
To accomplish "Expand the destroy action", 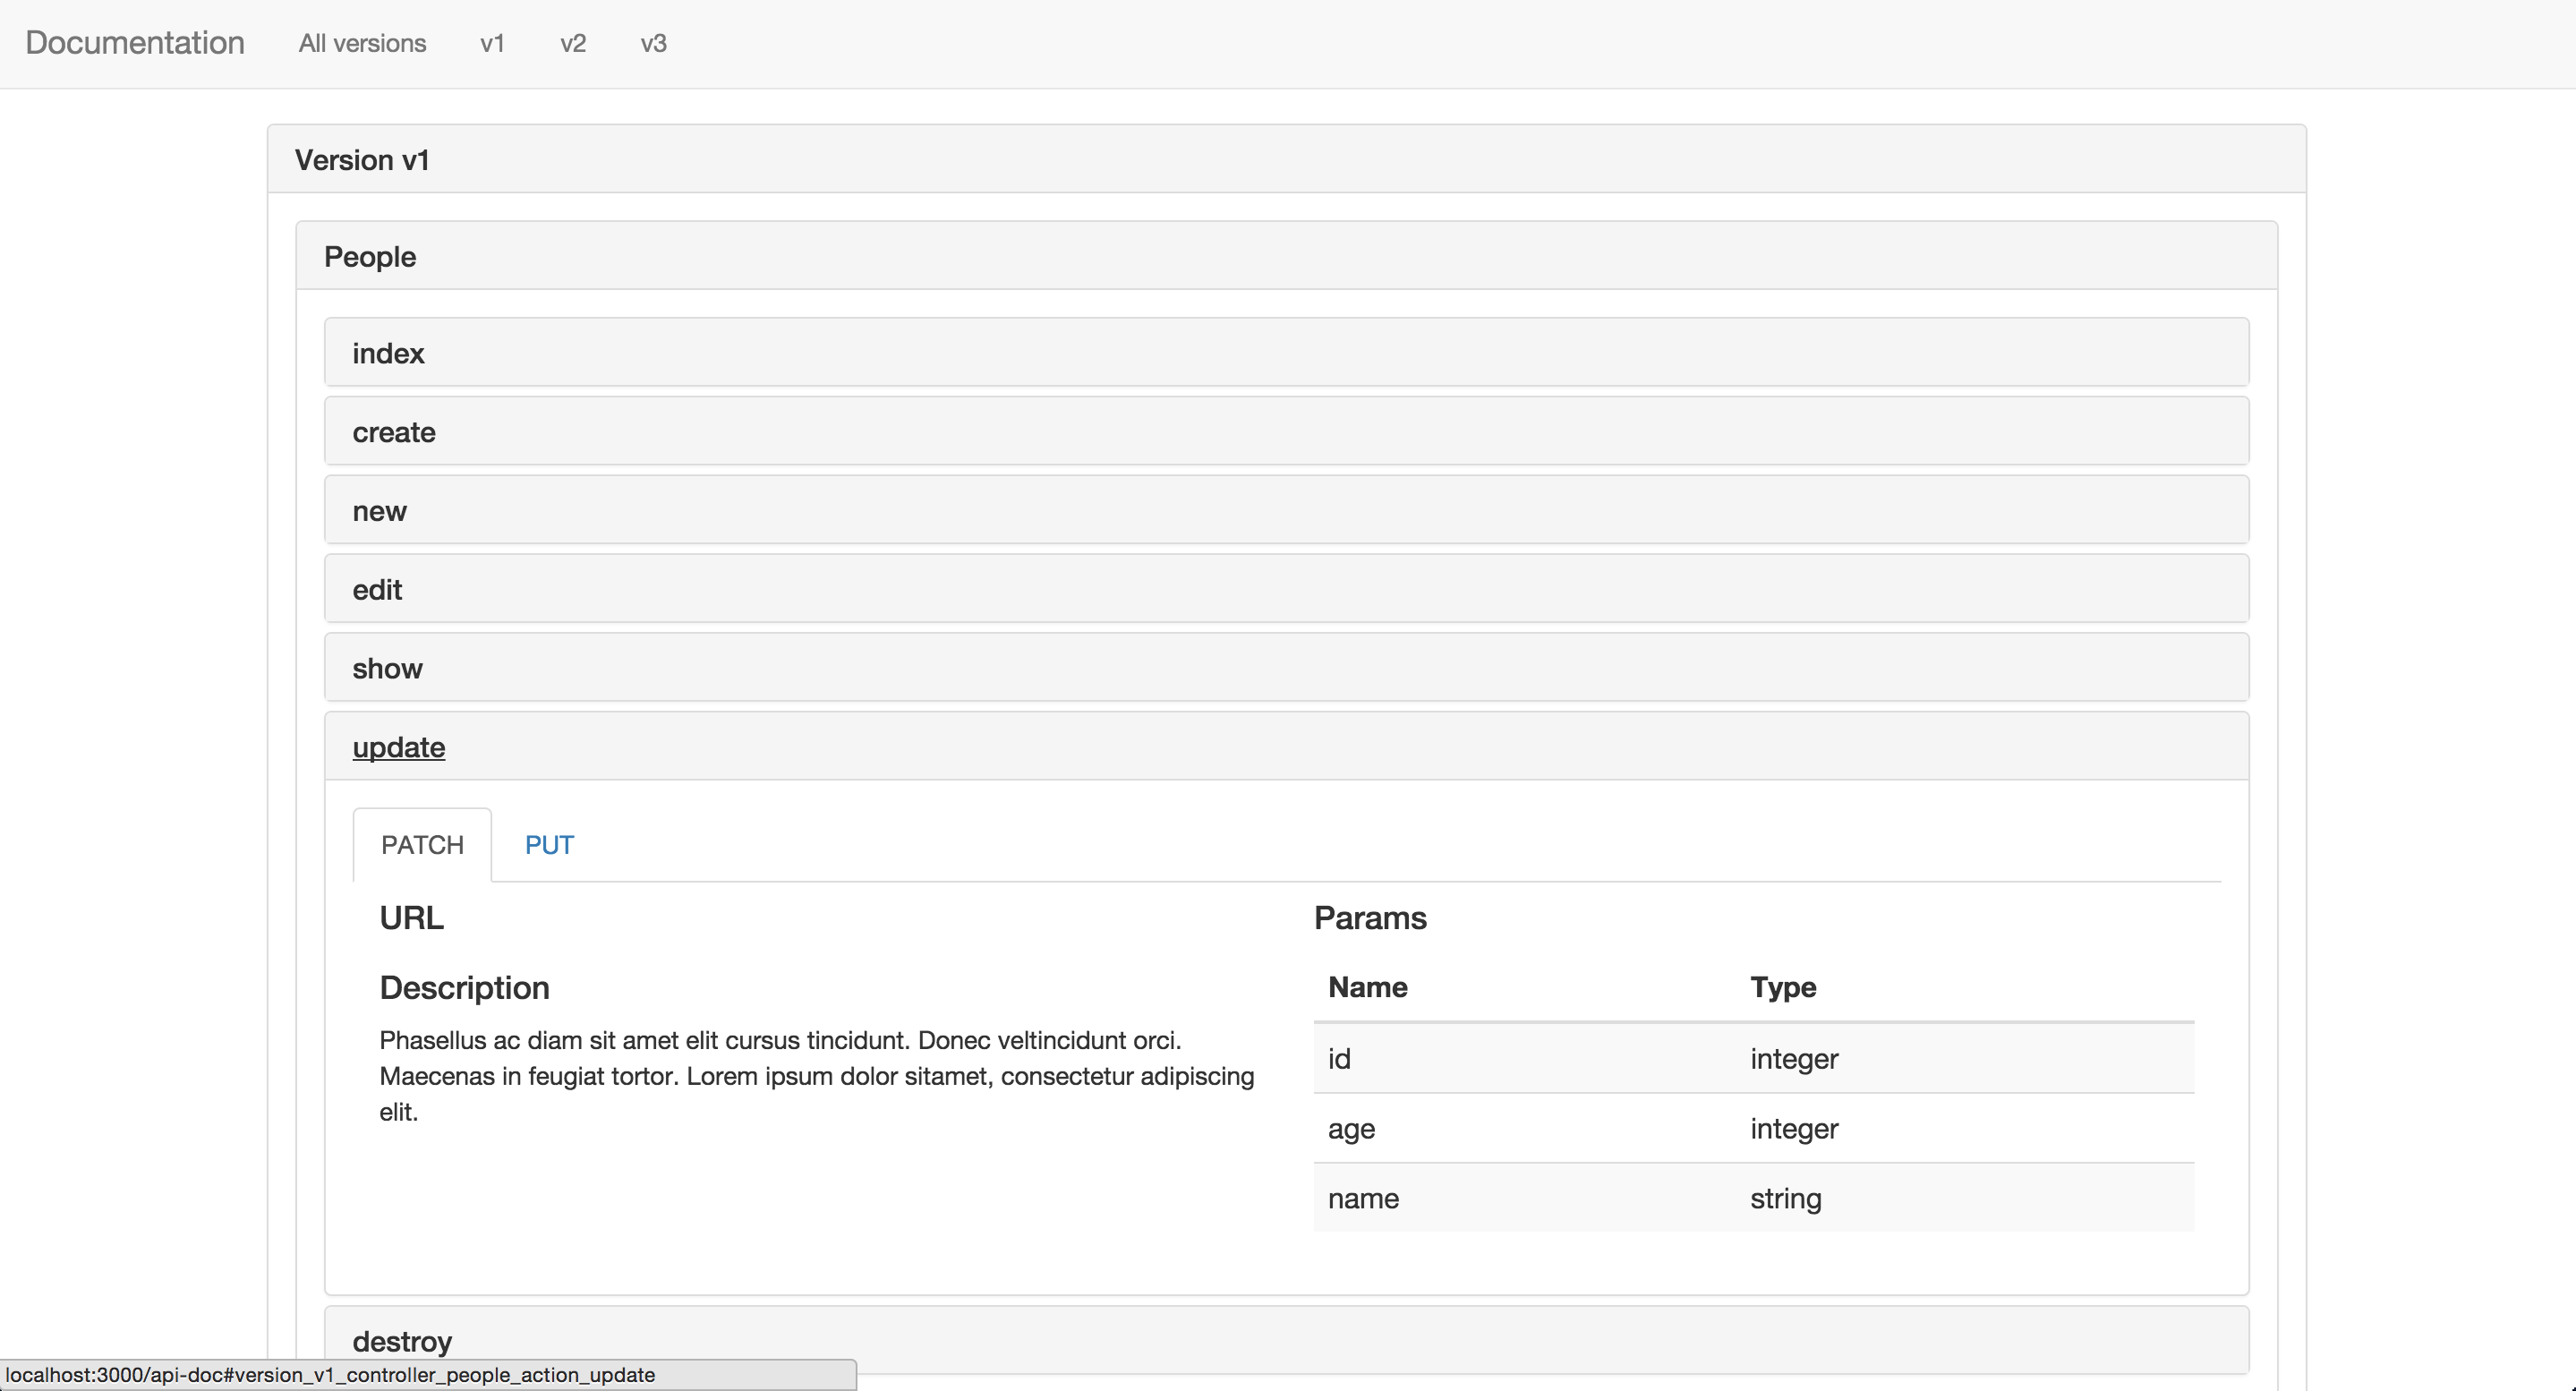I will (x=402, y=1341).
